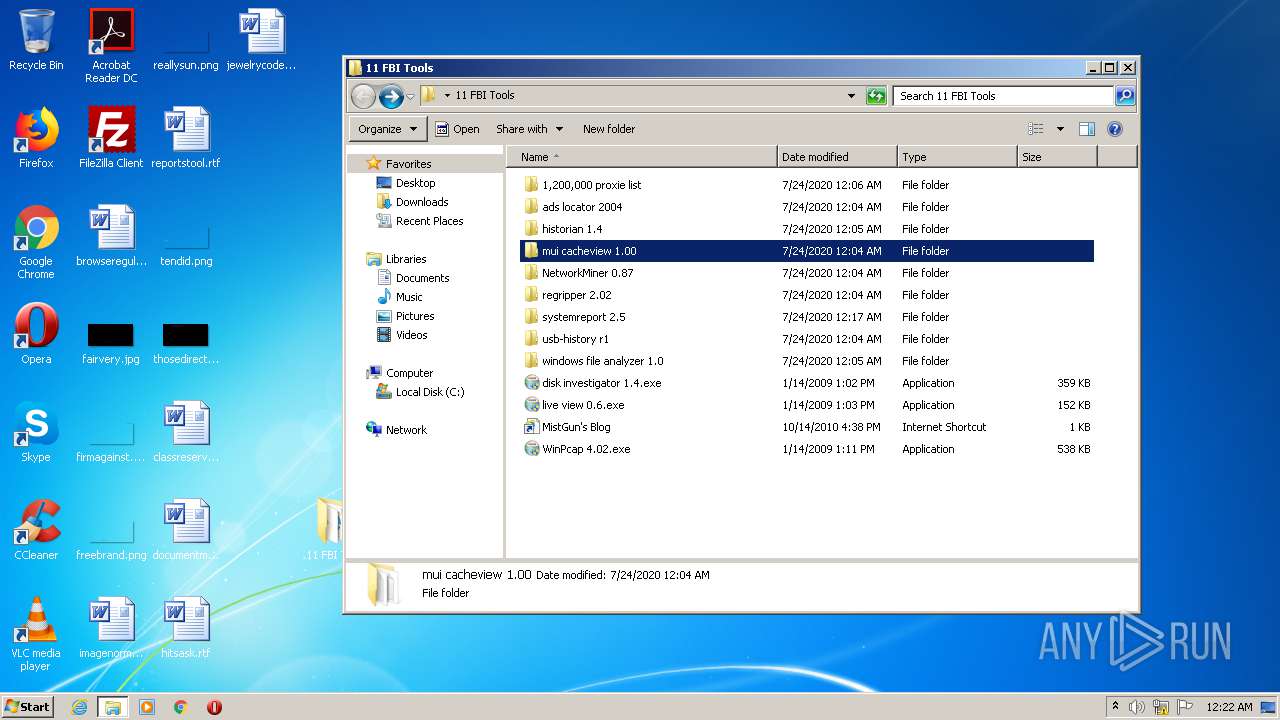Viewport: 1280px width, 720px height.
Task: Show the preview pane icon
Action: [x=1087, y=129]
